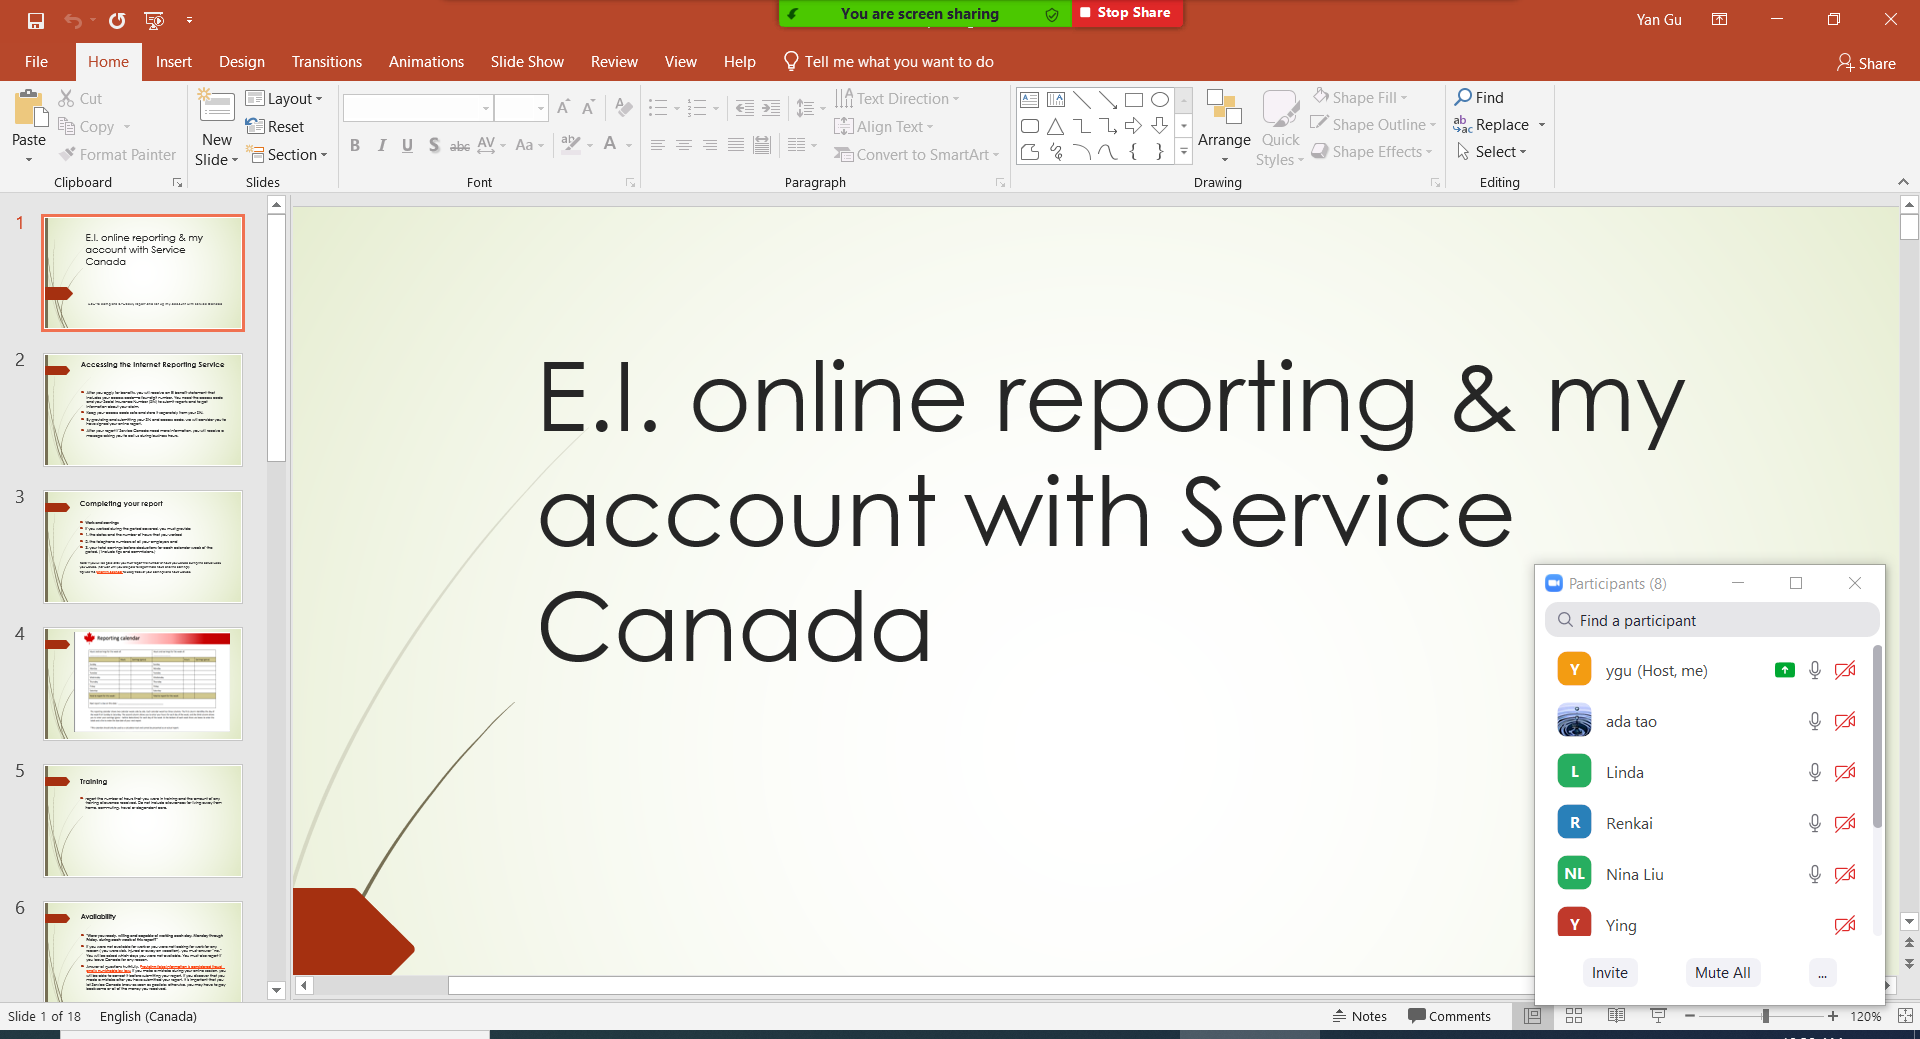Open the Transitions tab
This screenshot has width=1920, height=1039.
(326, 62)
